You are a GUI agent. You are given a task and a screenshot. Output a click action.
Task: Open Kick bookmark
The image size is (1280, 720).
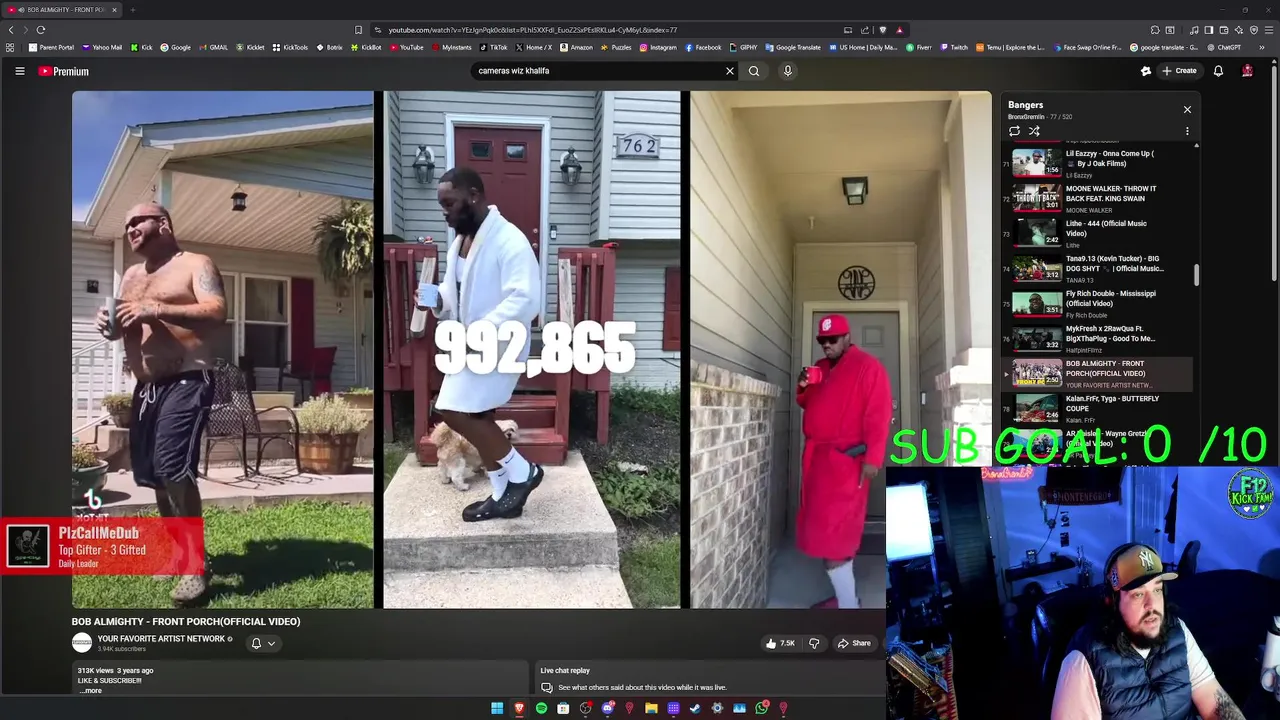pos(141,47)
